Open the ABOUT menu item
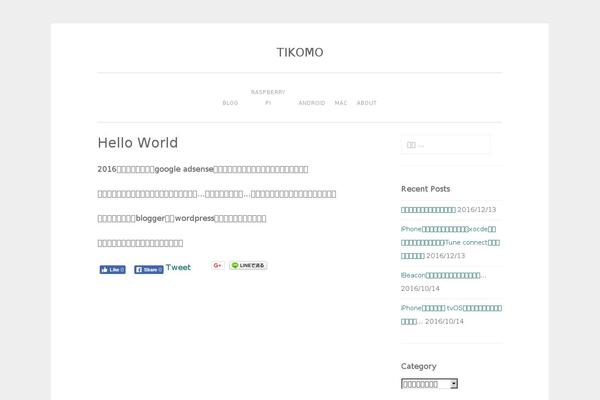The image size is (600, 400). pos(367,103)
